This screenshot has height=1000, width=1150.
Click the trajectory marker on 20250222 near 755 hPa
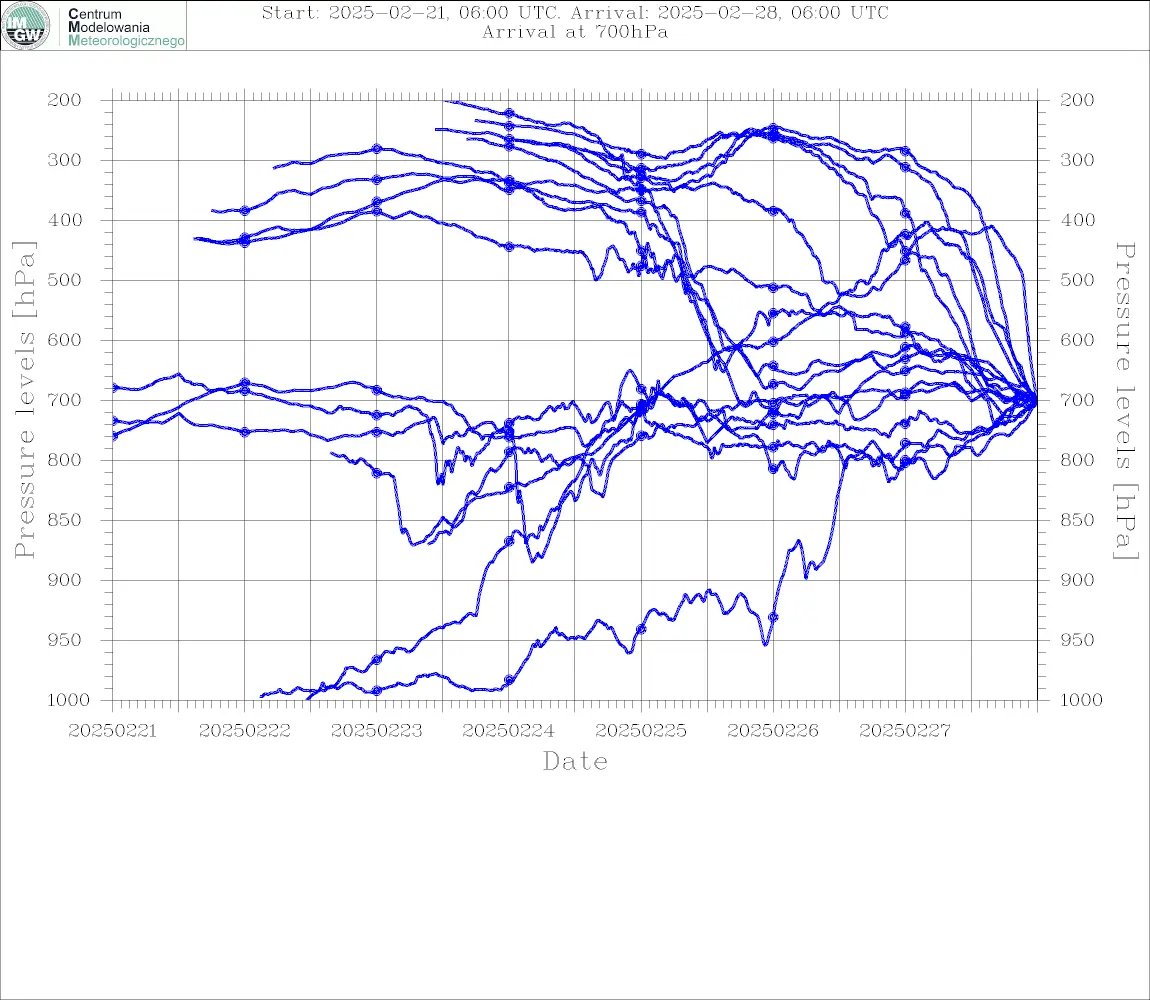tap(245, 432)
